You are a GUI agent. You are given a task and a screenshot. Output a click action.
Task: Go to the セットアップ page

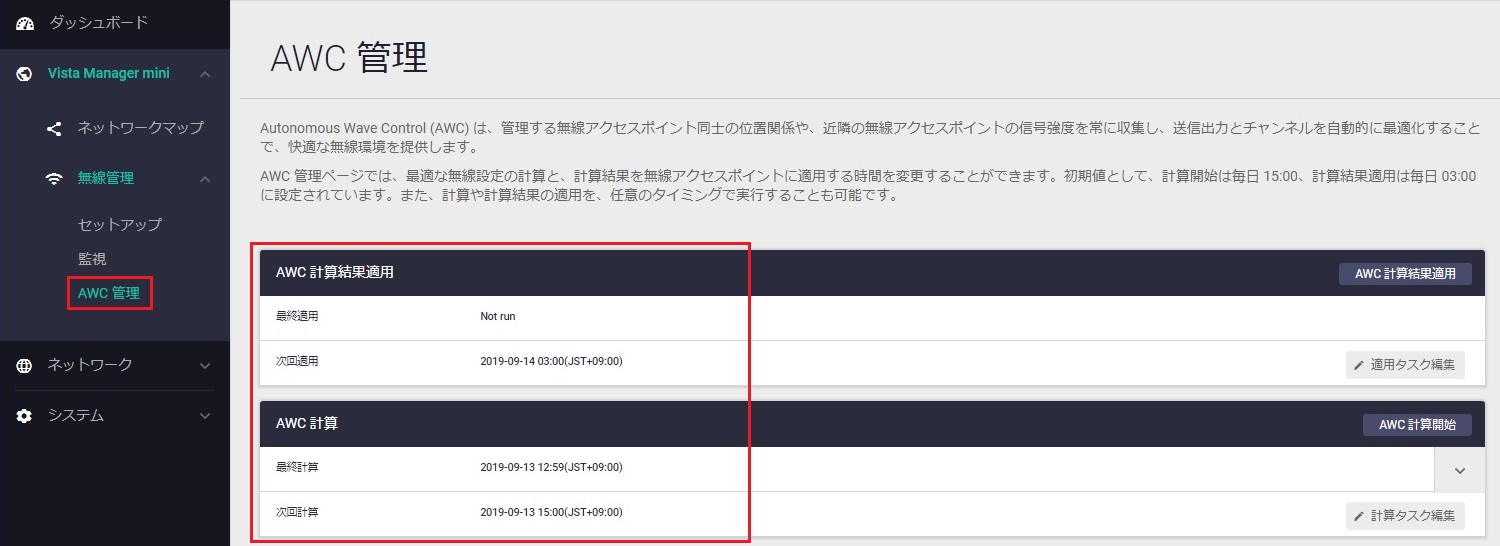[x=120, y=224]
